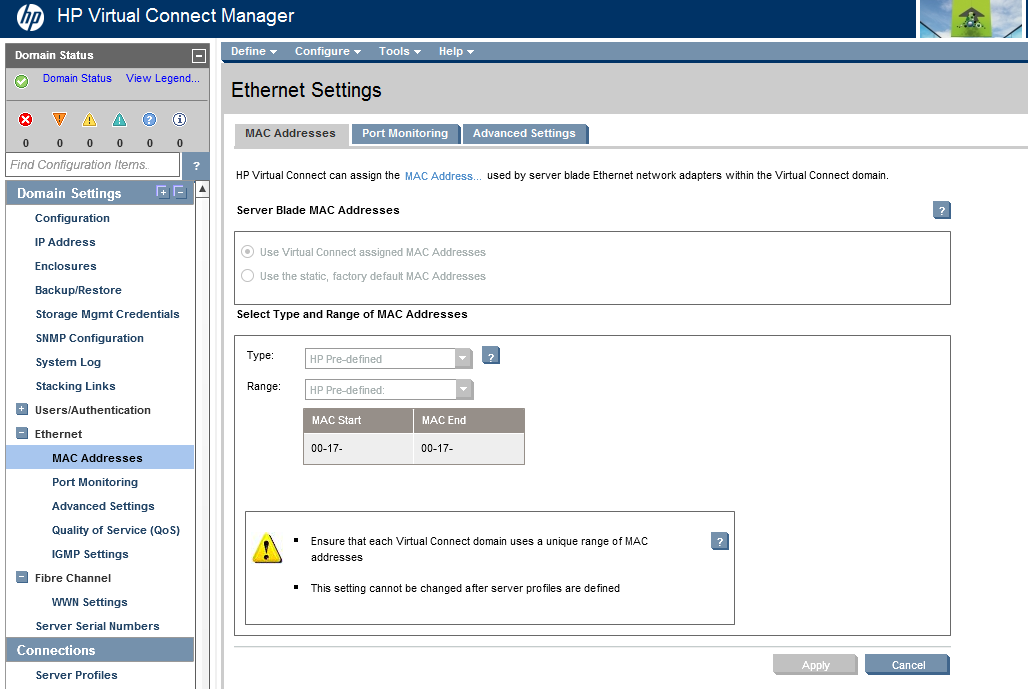This screenshot has height=689, width=1028.
Task: Collapse the Ethernet tree node
Action: [22, 433]
